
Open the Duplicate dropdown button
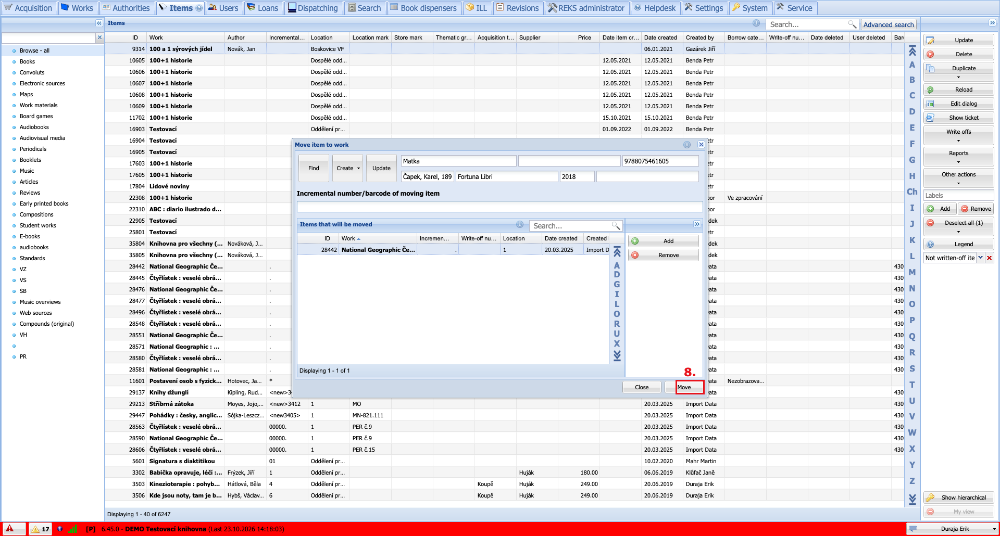[959, 71]
